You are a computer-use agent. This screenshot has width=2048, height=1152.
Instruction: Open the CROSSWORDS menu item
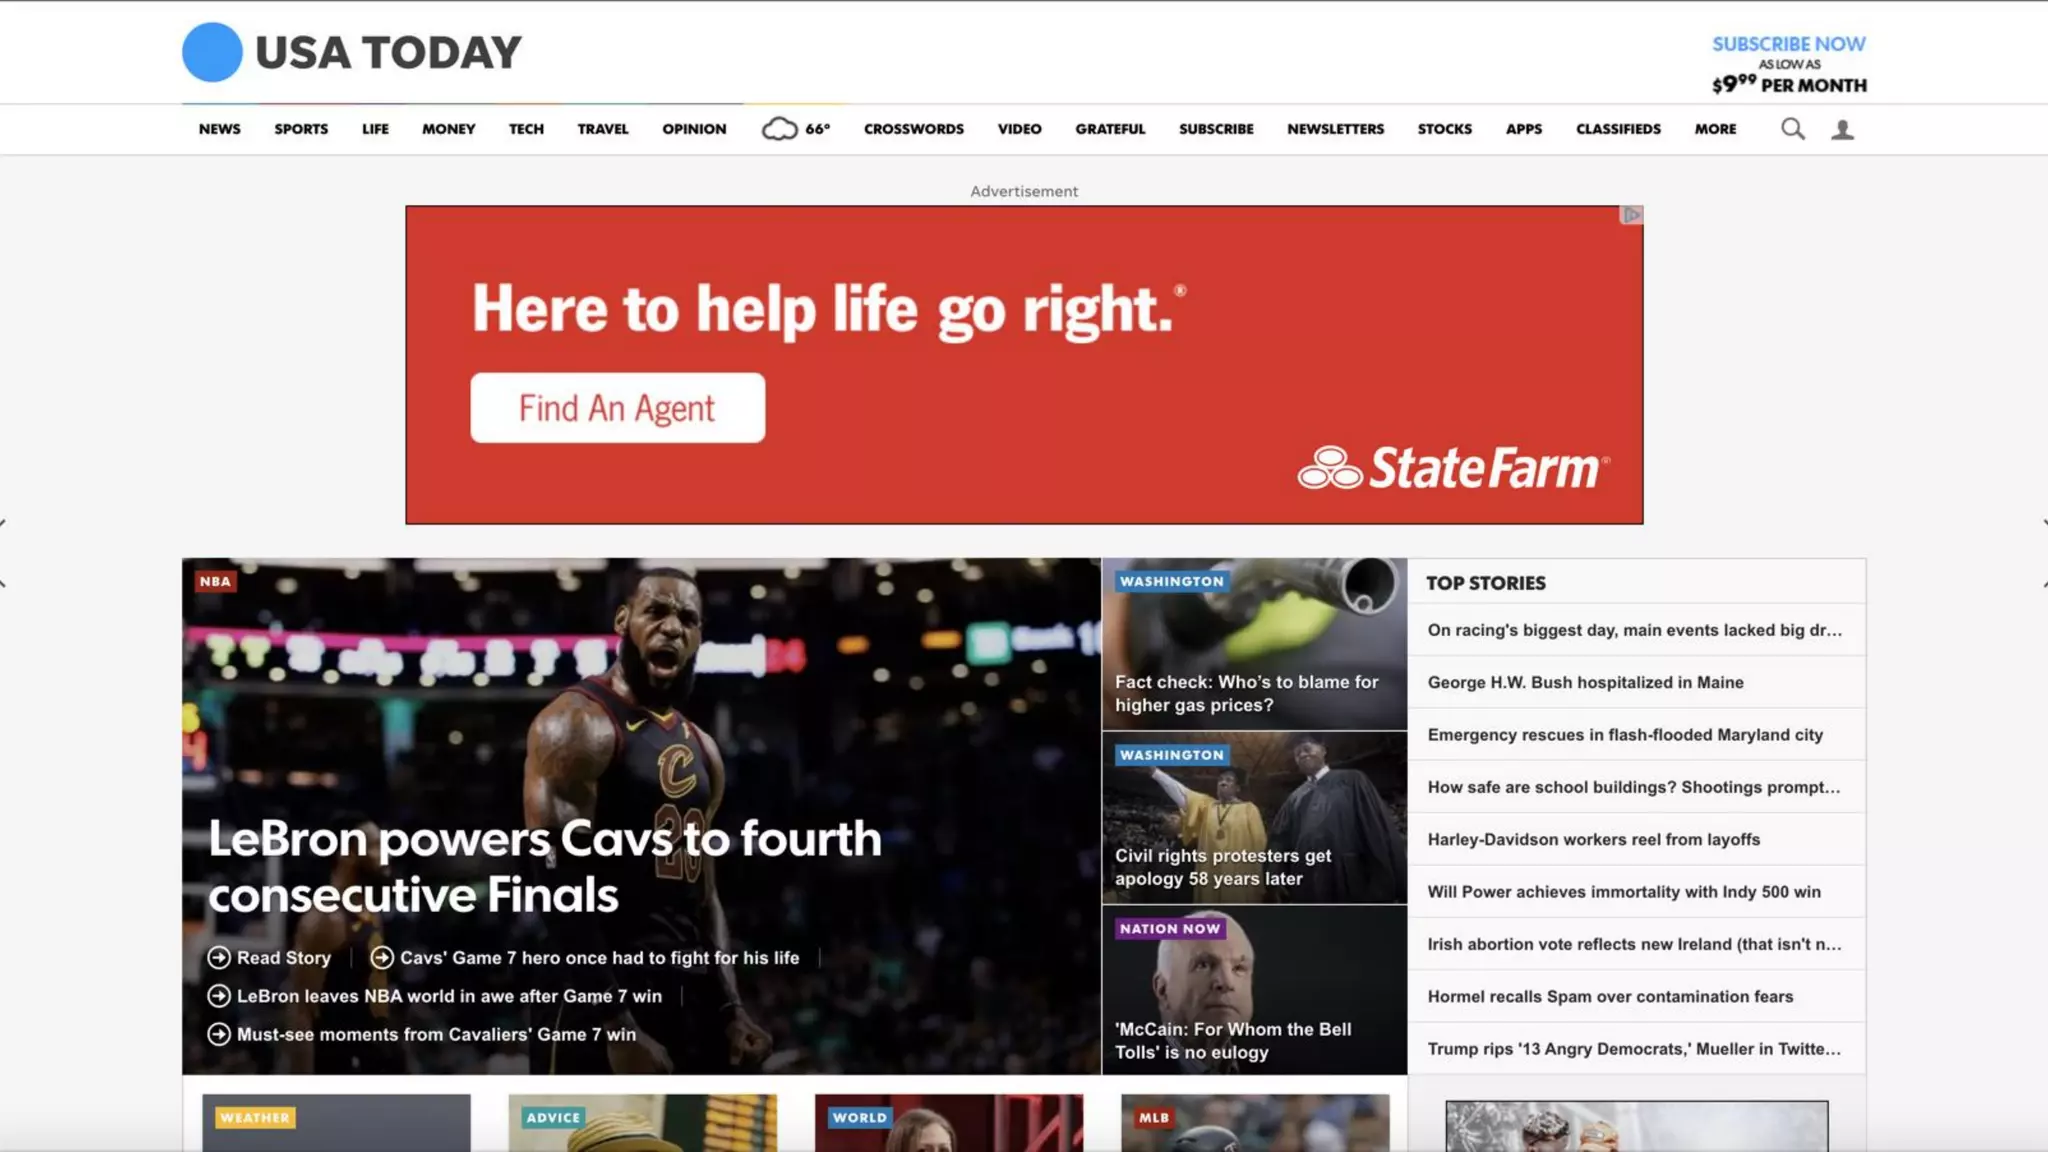click(914, 129)
